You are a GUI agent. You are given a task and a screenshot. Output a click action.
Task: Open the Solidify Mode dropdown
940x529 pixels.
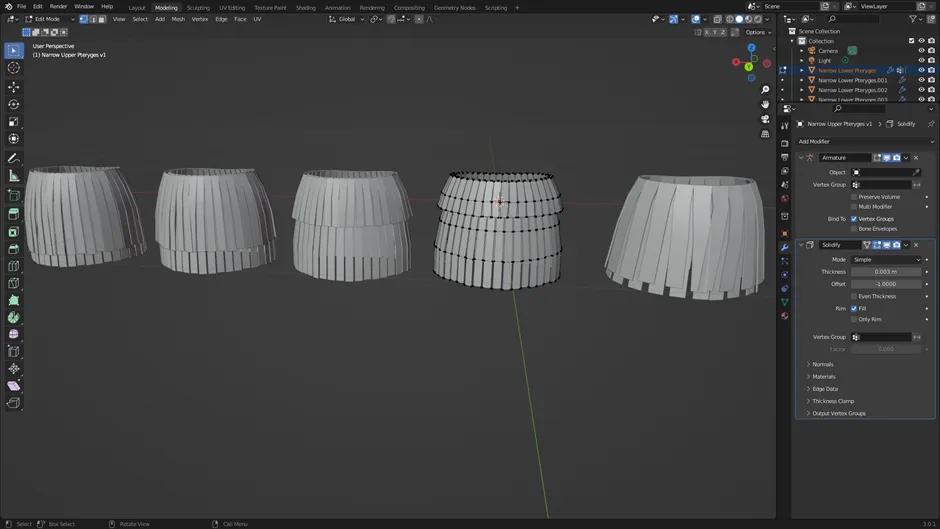click(886, 260)
